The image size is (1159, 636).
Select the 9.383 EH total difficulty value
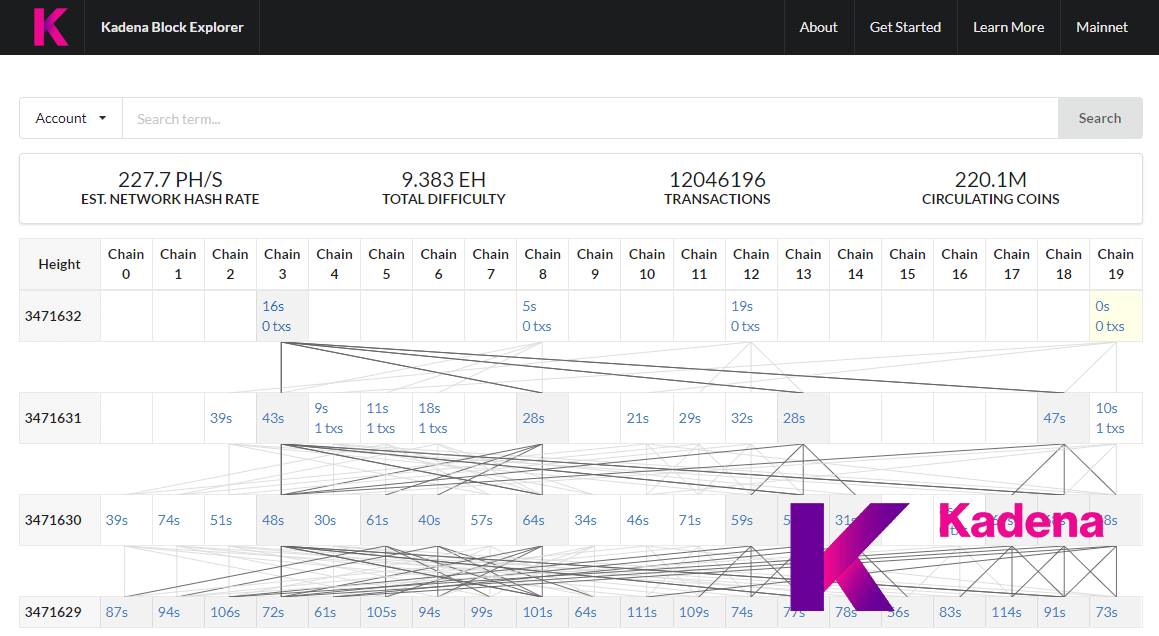(x=443, y=180)
